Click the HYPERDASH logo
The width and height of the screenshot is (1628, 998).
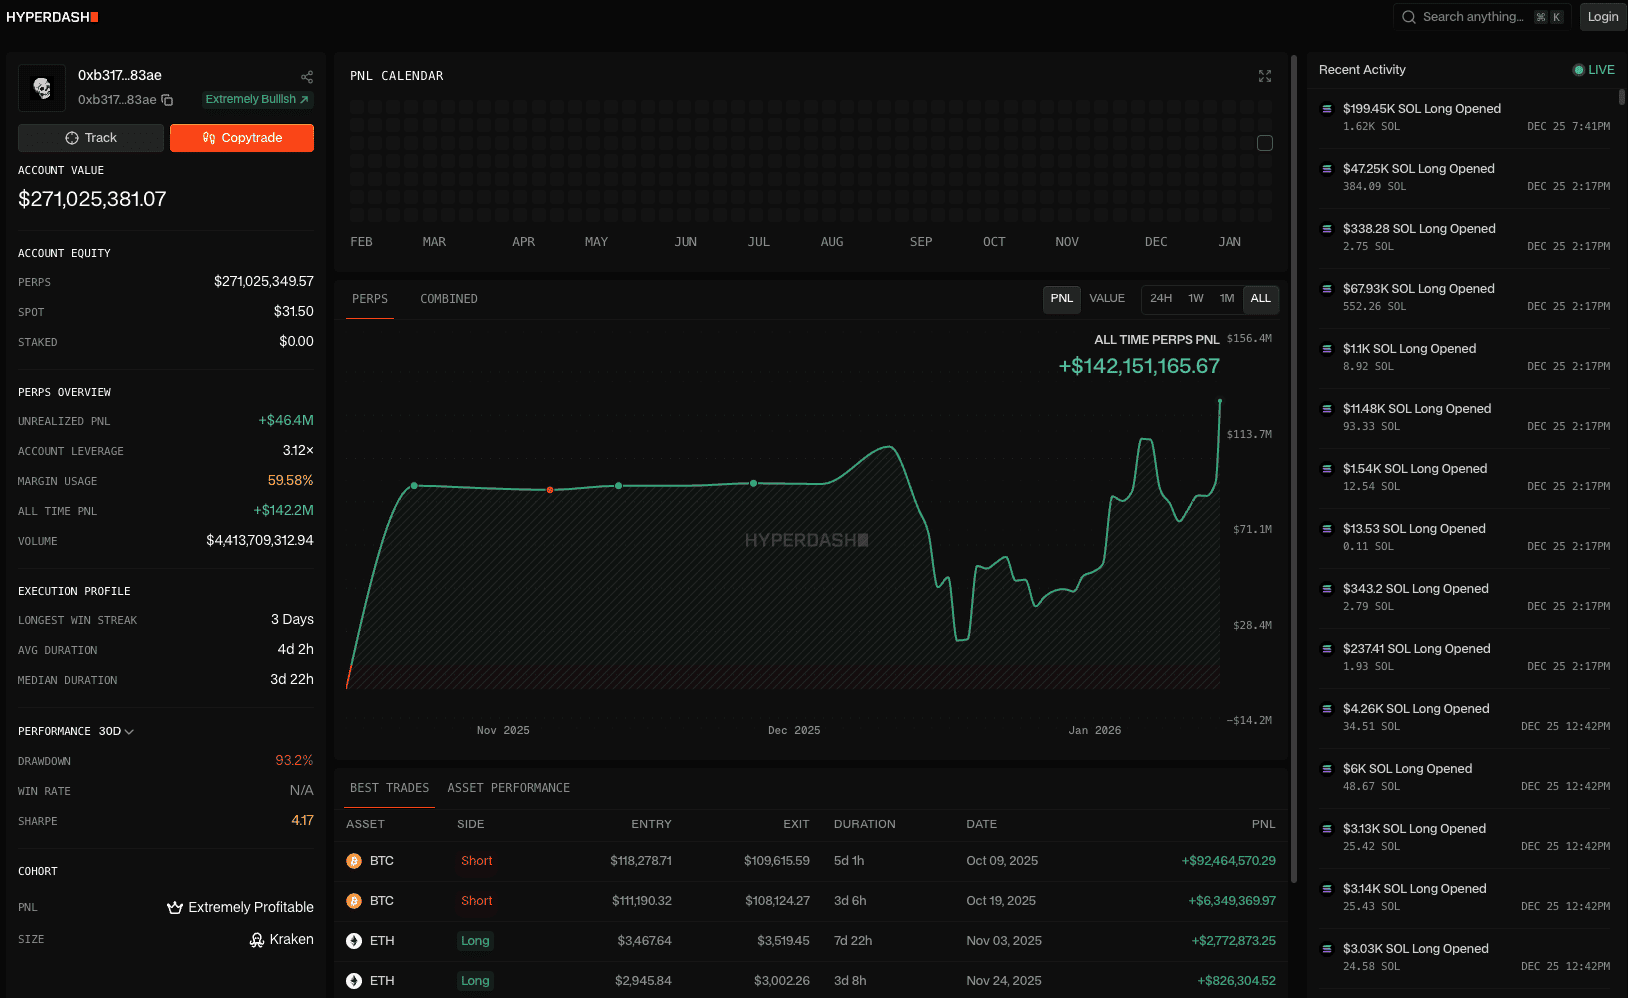tap(52, 17)
